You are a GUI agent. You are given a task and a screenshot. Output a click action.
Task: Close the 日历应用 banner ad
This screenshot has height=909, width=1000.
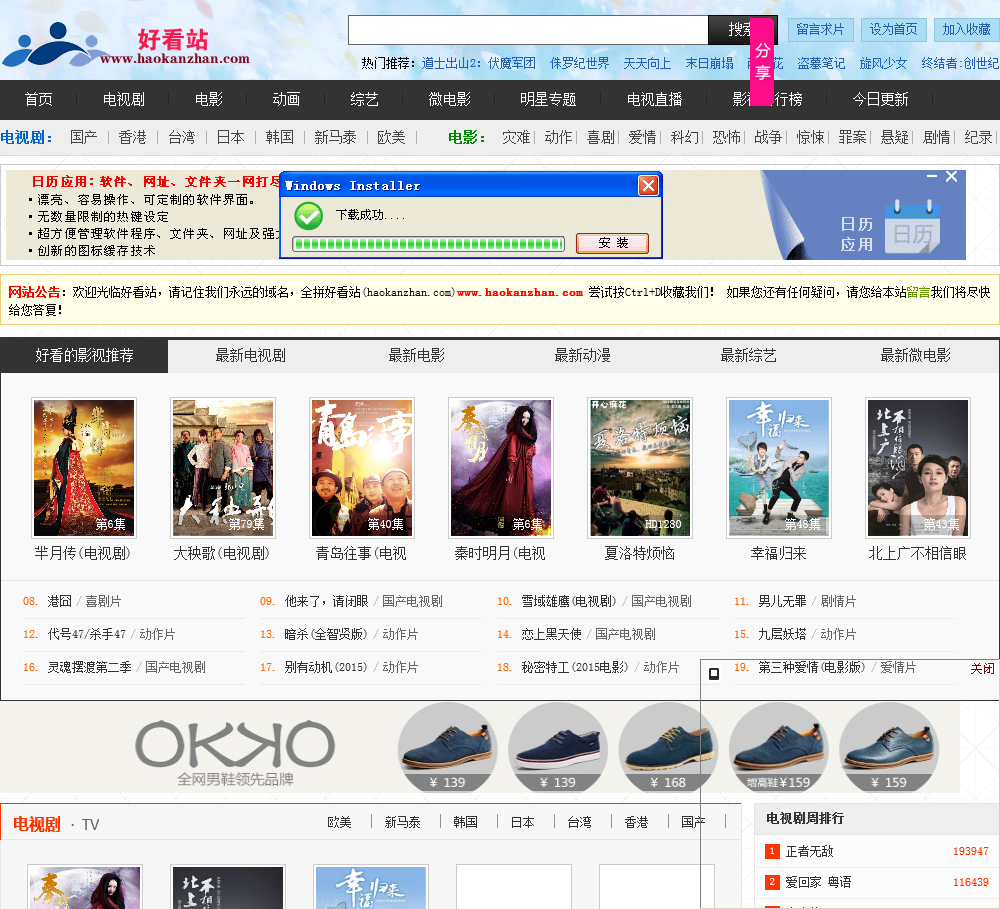tap(952, 177)
